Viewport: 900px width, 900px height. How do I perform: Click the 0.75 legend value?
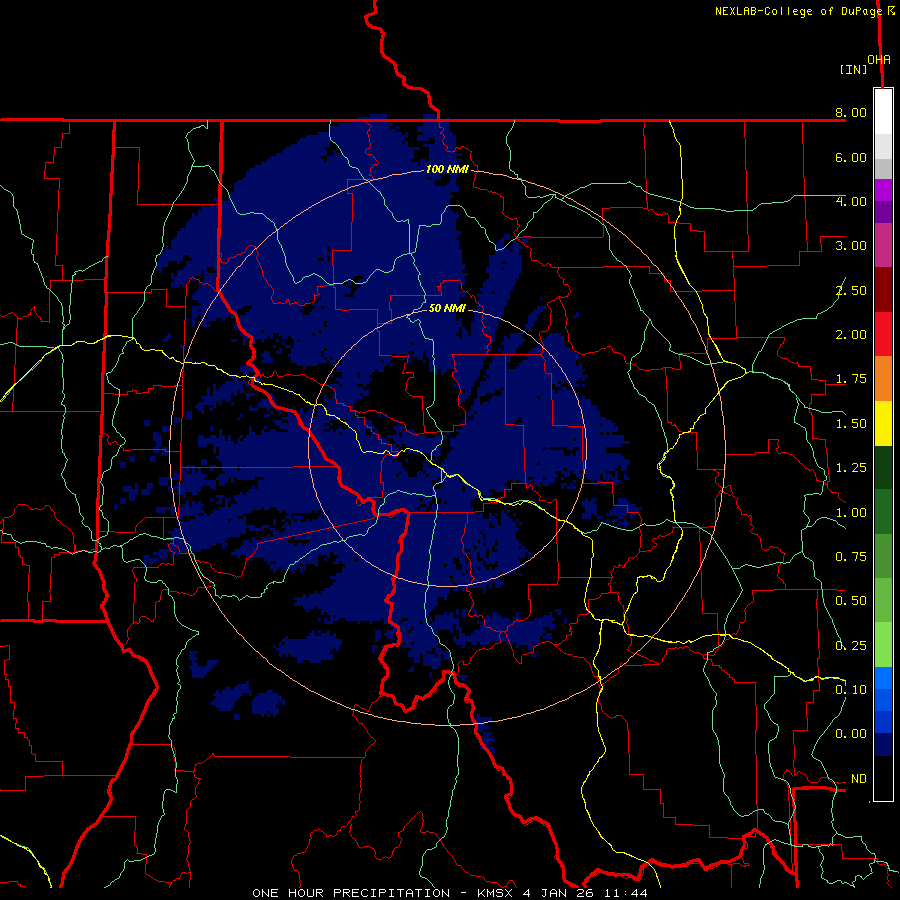coord(851,557)
